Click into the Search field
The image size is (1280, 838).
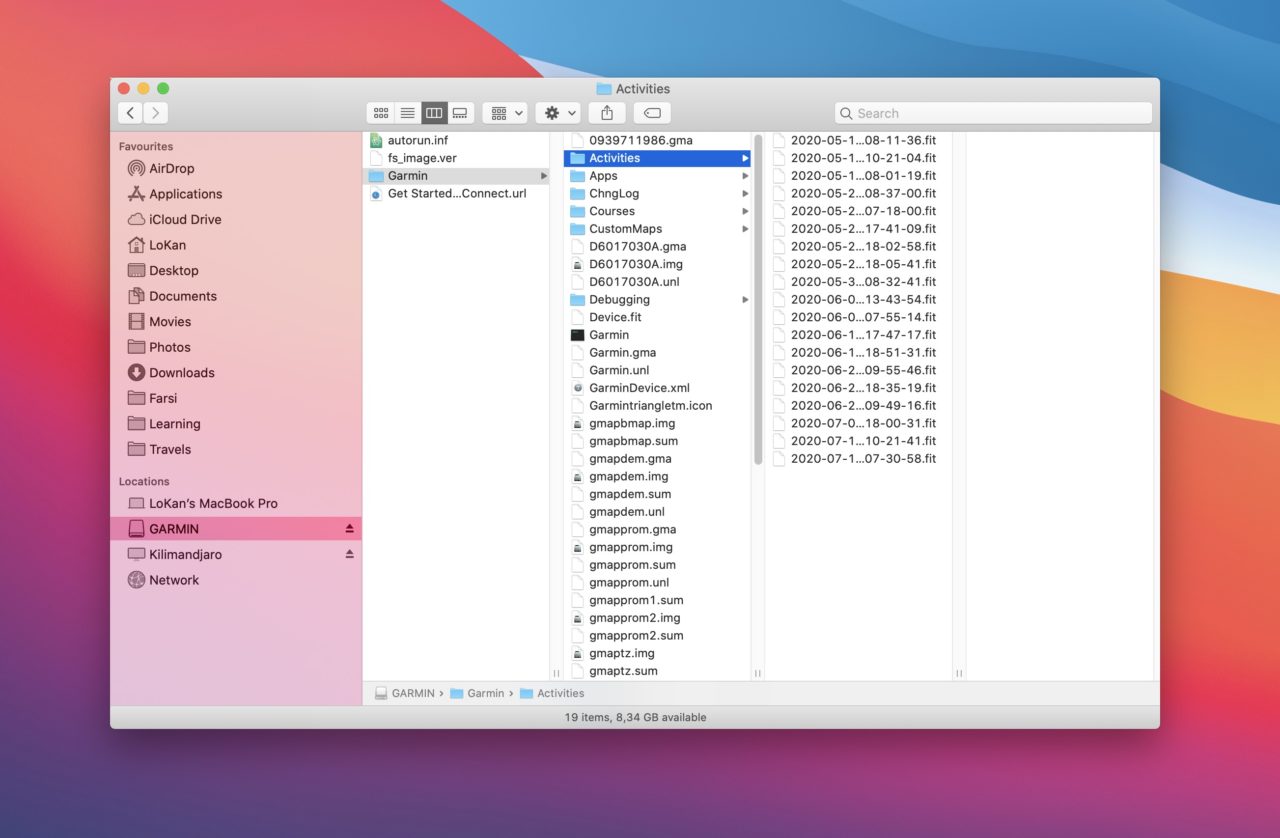(x=993, y=113)
